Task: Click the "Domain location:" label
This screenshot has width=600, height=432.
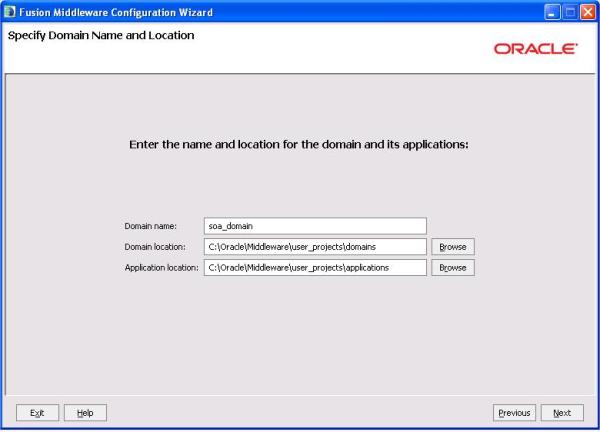Action: coord(155,247)
